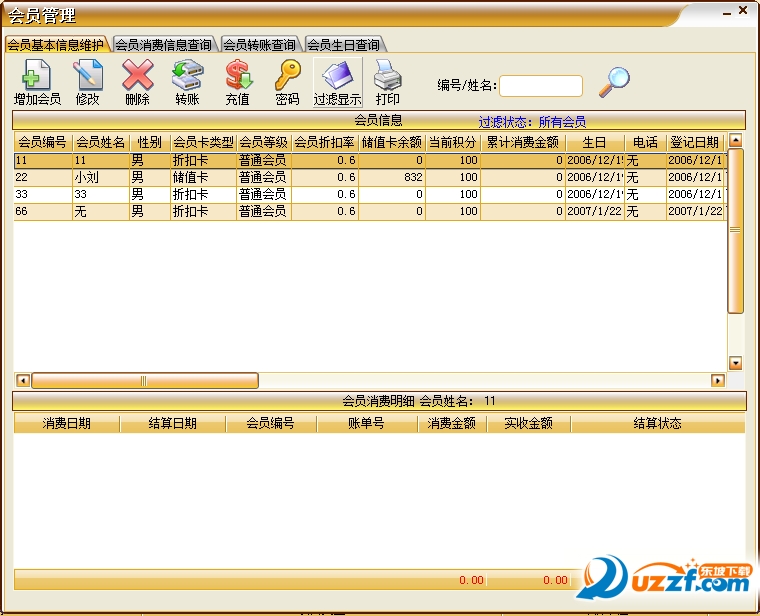Click the 性别 column header
Screen dimensions: 760x616
(150, 142)
